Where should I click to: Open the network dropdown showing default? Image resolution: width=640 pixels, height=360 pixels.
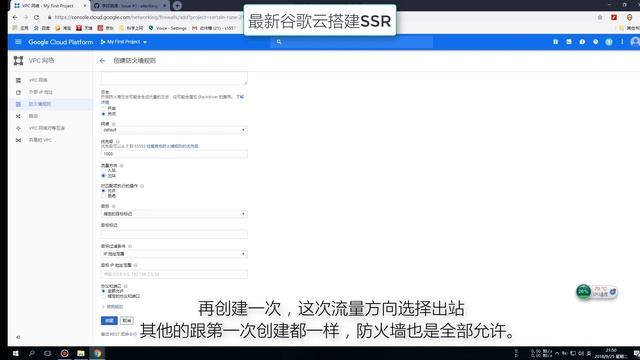(174, 130)
